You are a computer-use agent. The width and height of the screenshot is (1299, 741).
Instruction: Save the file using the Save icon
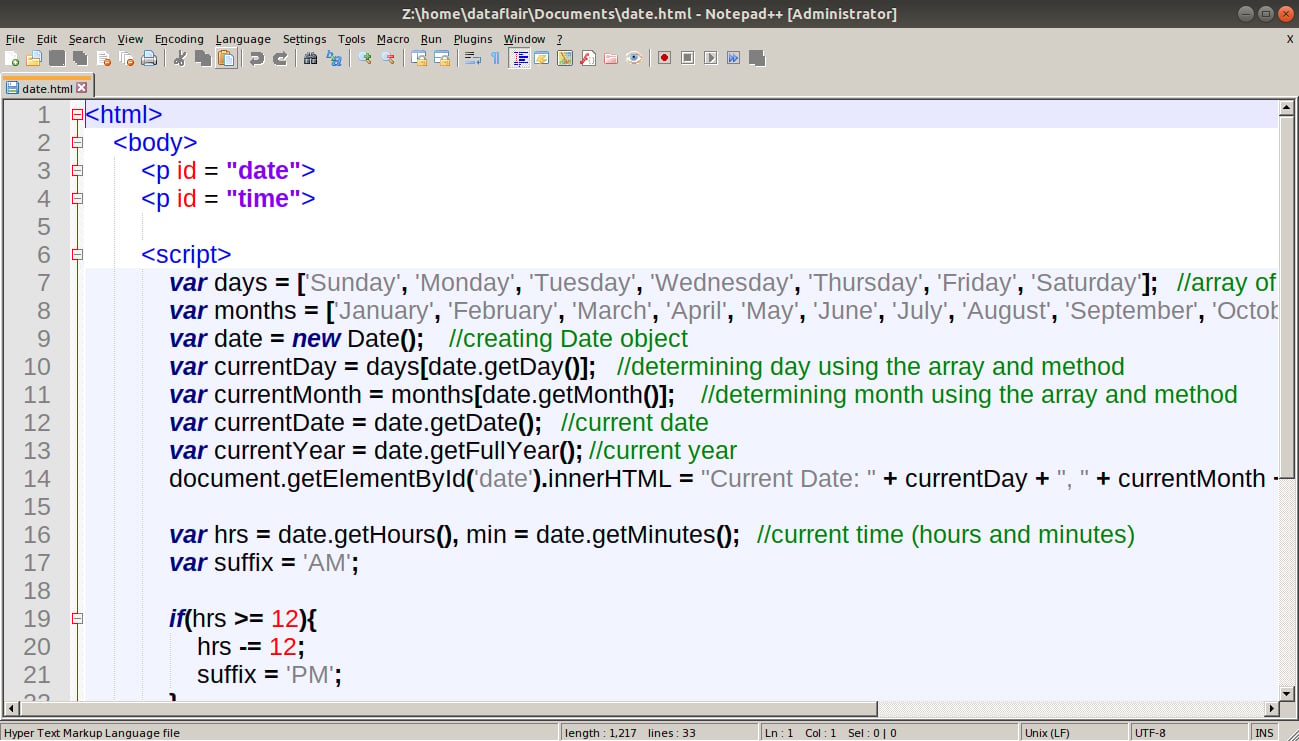(57, 58)
